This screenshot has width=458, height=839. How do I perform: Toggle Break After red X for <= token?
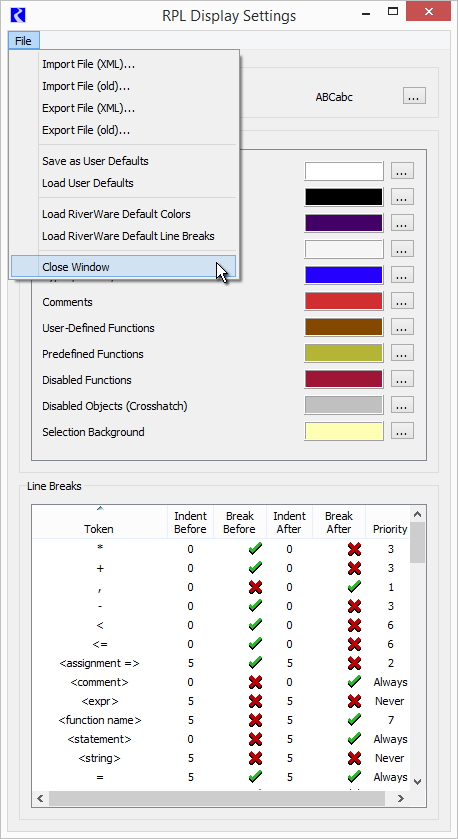[354, 644]
